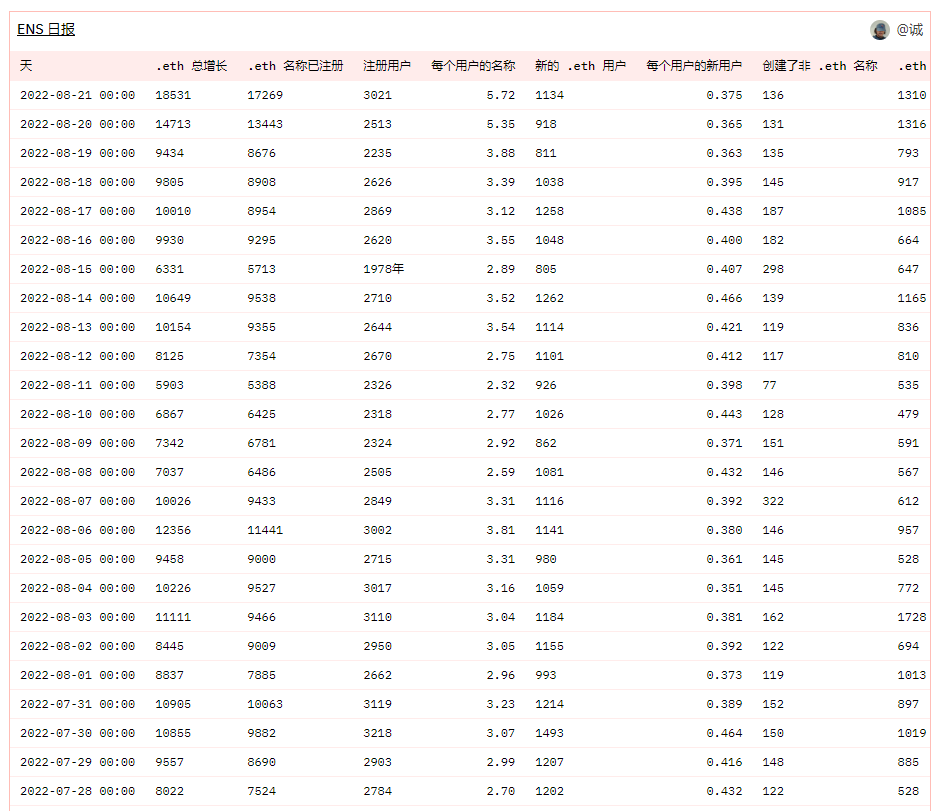The image size is (931, 811).
Task: Select registered names value 7354
Action: tap(261, 356)
